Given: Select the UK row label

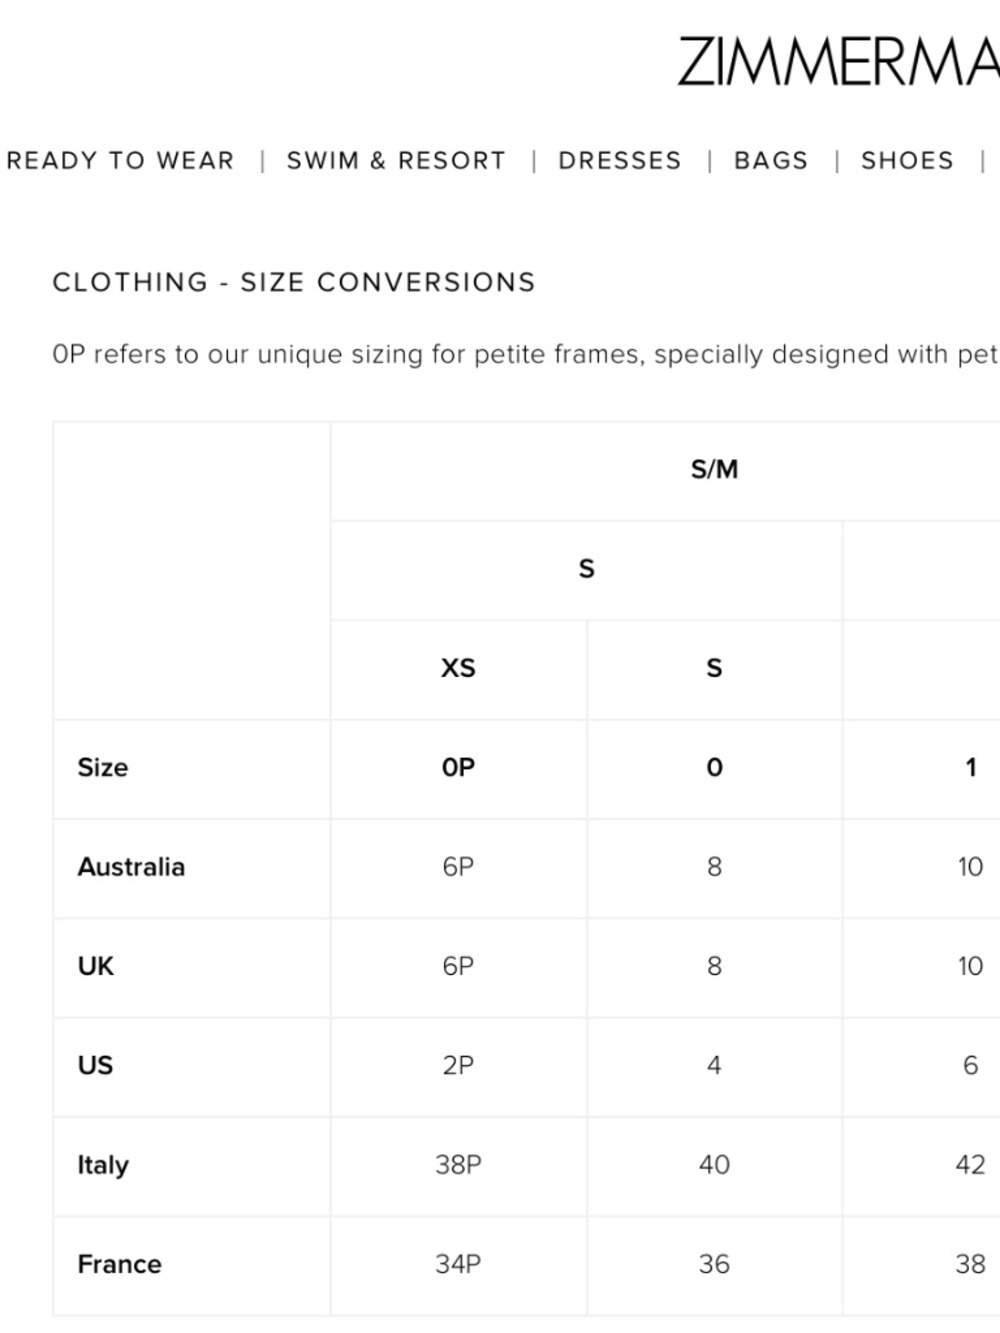Looking at the screenshot, I should point(96,966).
